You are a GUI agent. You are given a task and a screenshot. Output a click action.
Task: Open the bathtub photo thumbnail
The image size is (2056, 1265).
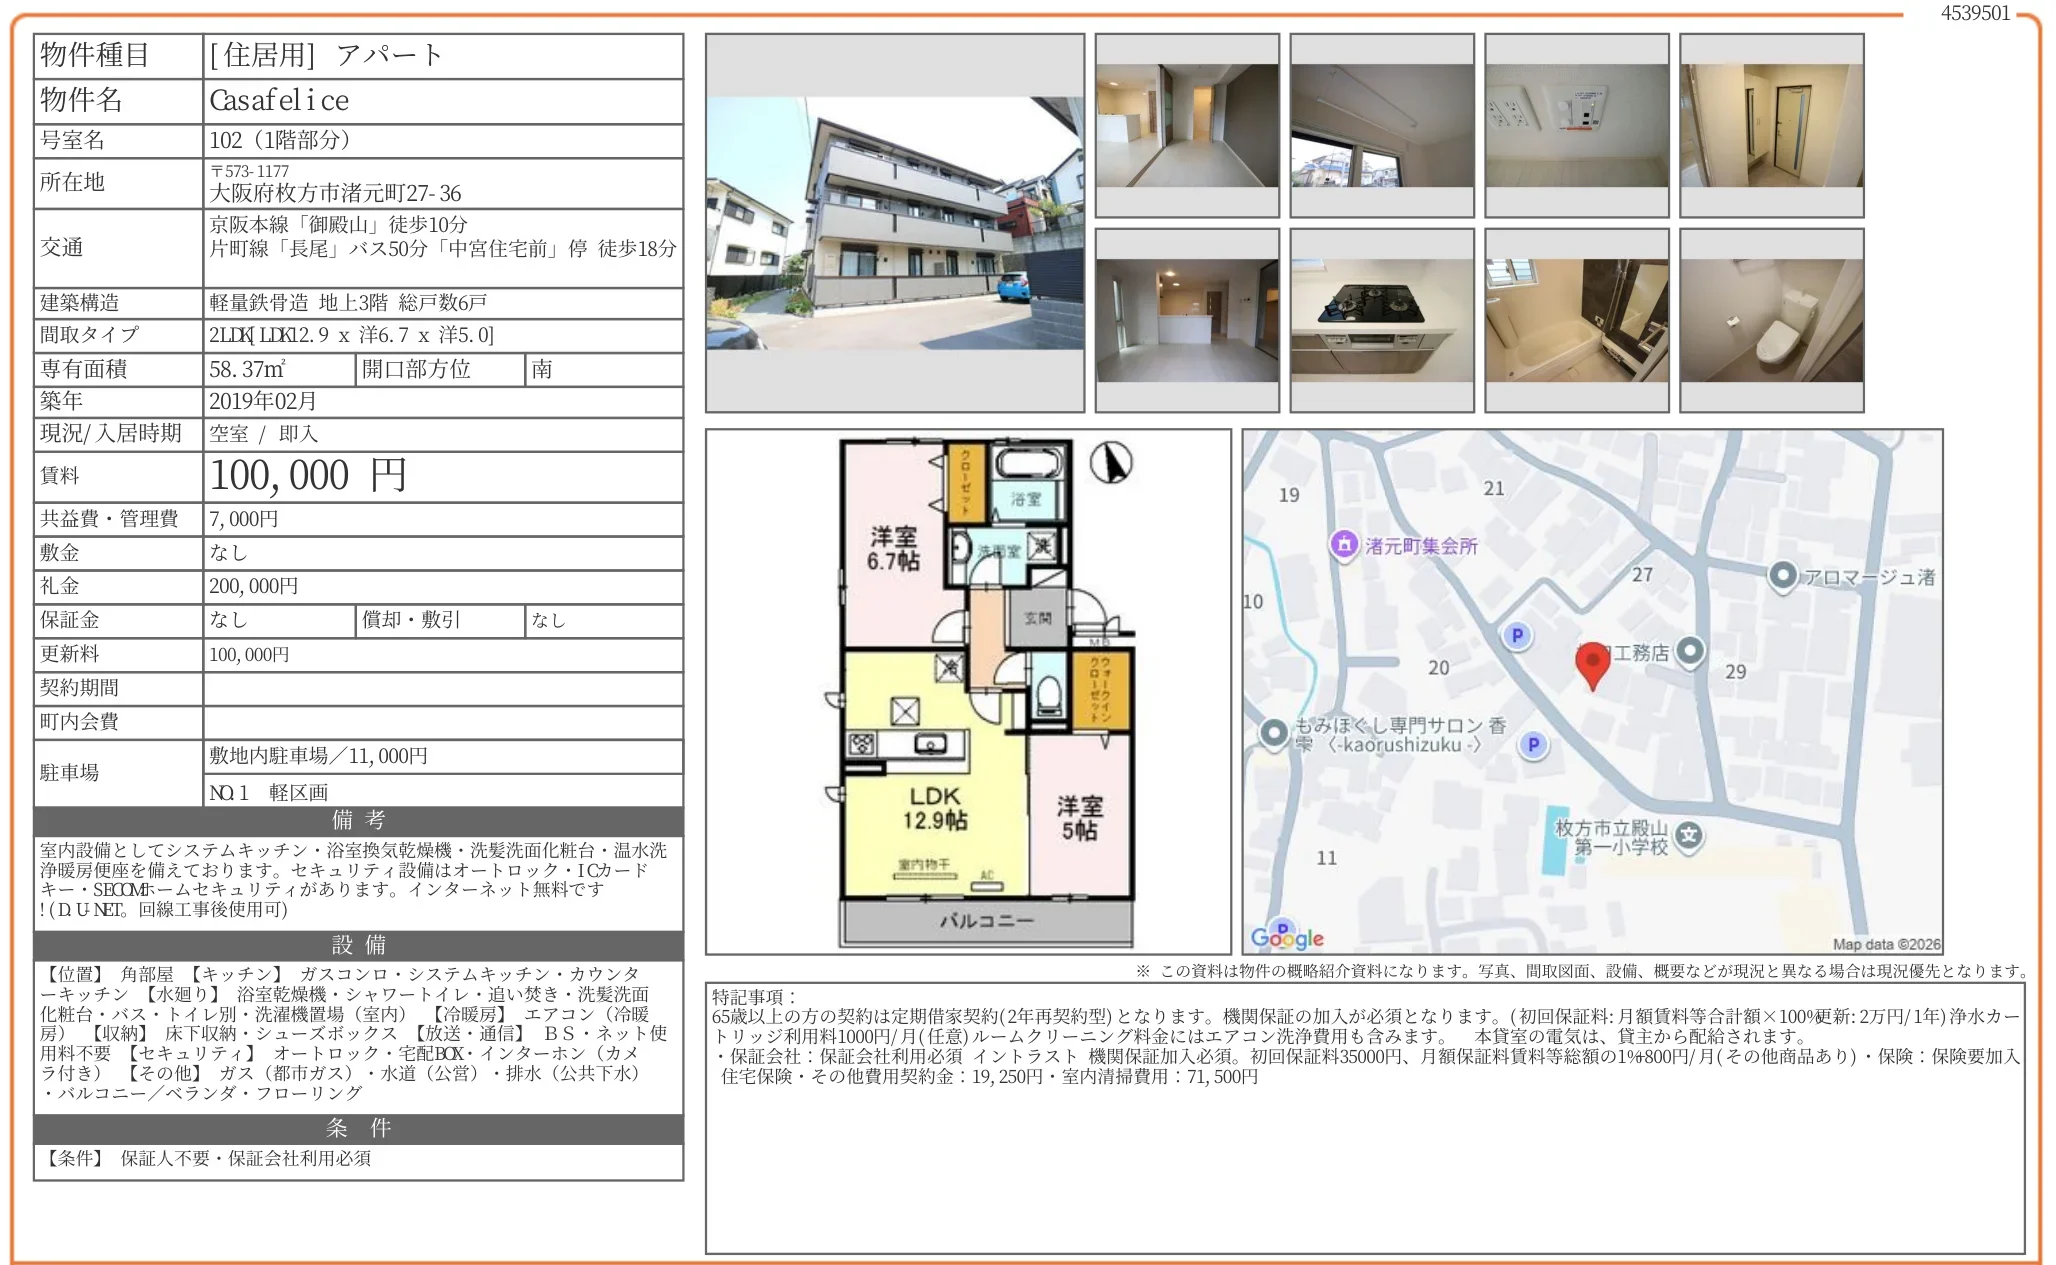(1575, 318)
